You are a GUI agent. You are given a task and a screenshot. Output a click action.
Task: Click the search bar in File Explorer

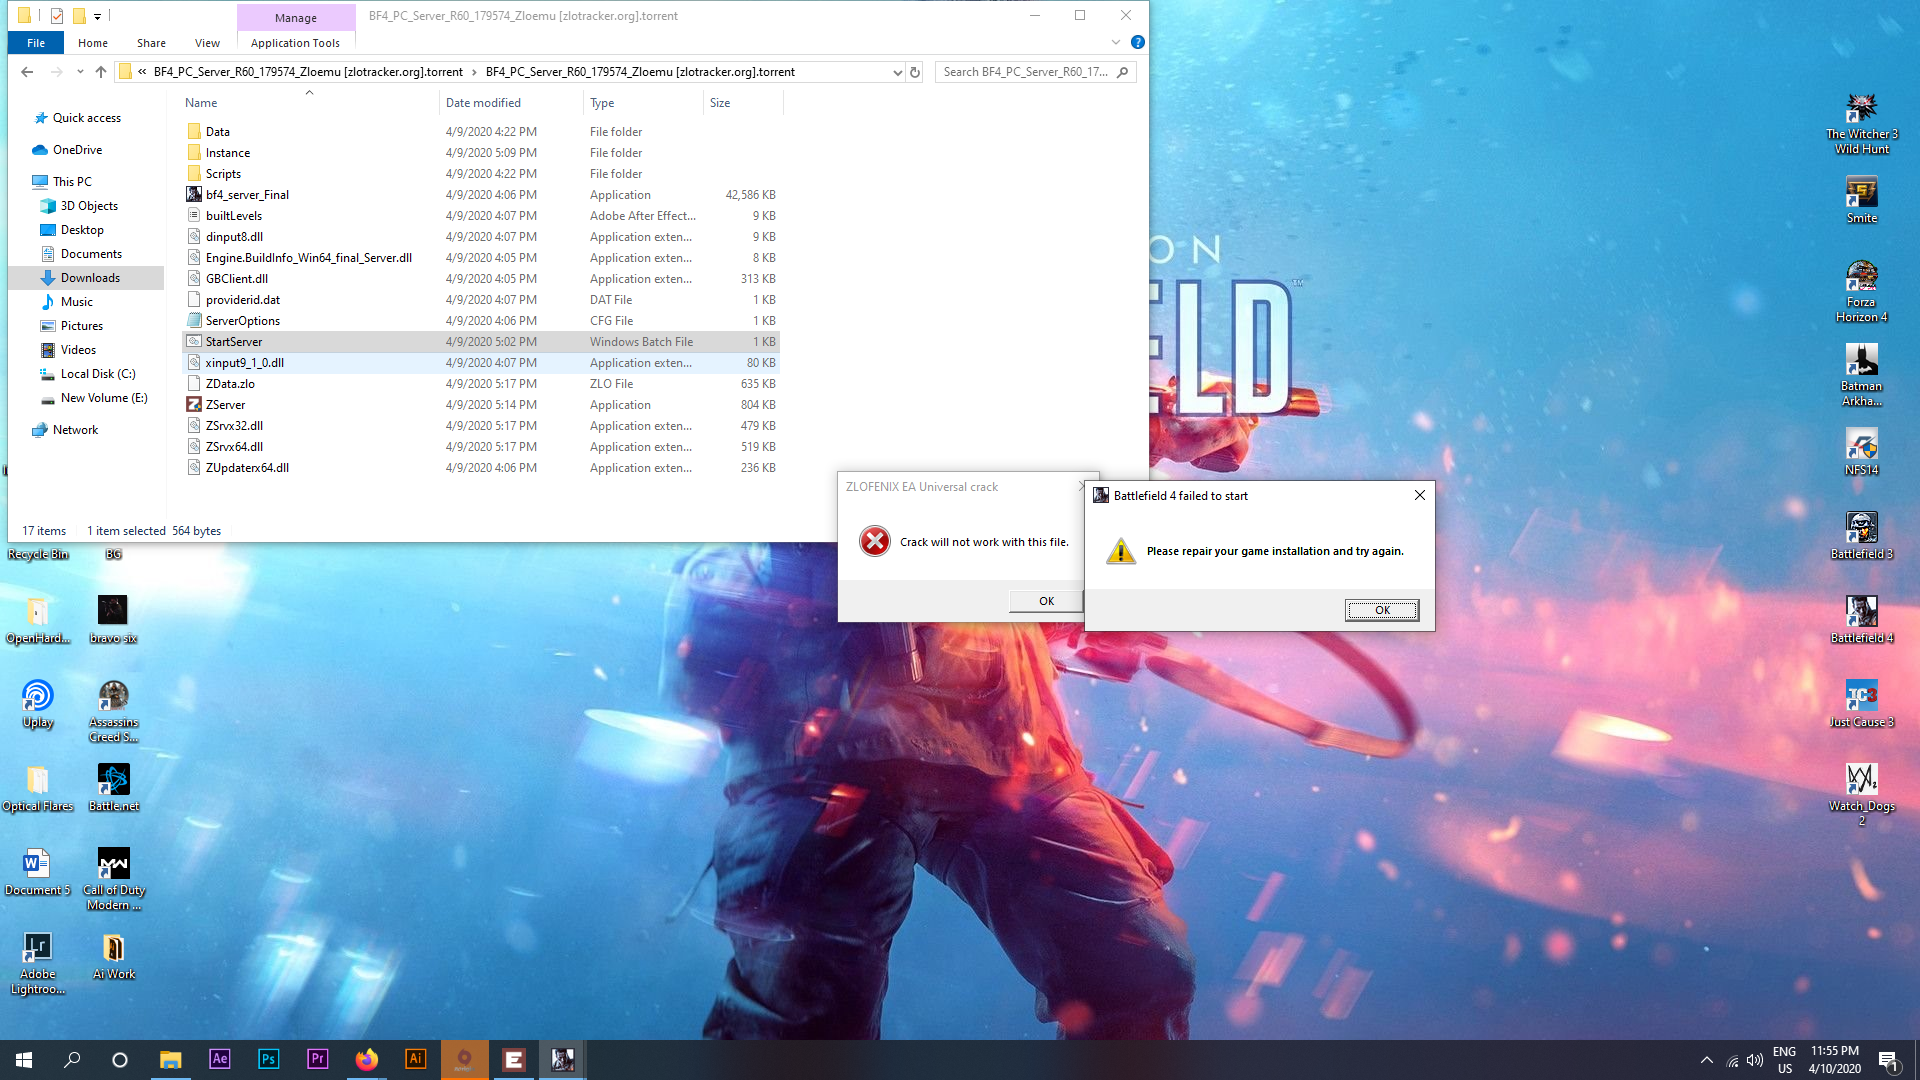point(1035,71)
